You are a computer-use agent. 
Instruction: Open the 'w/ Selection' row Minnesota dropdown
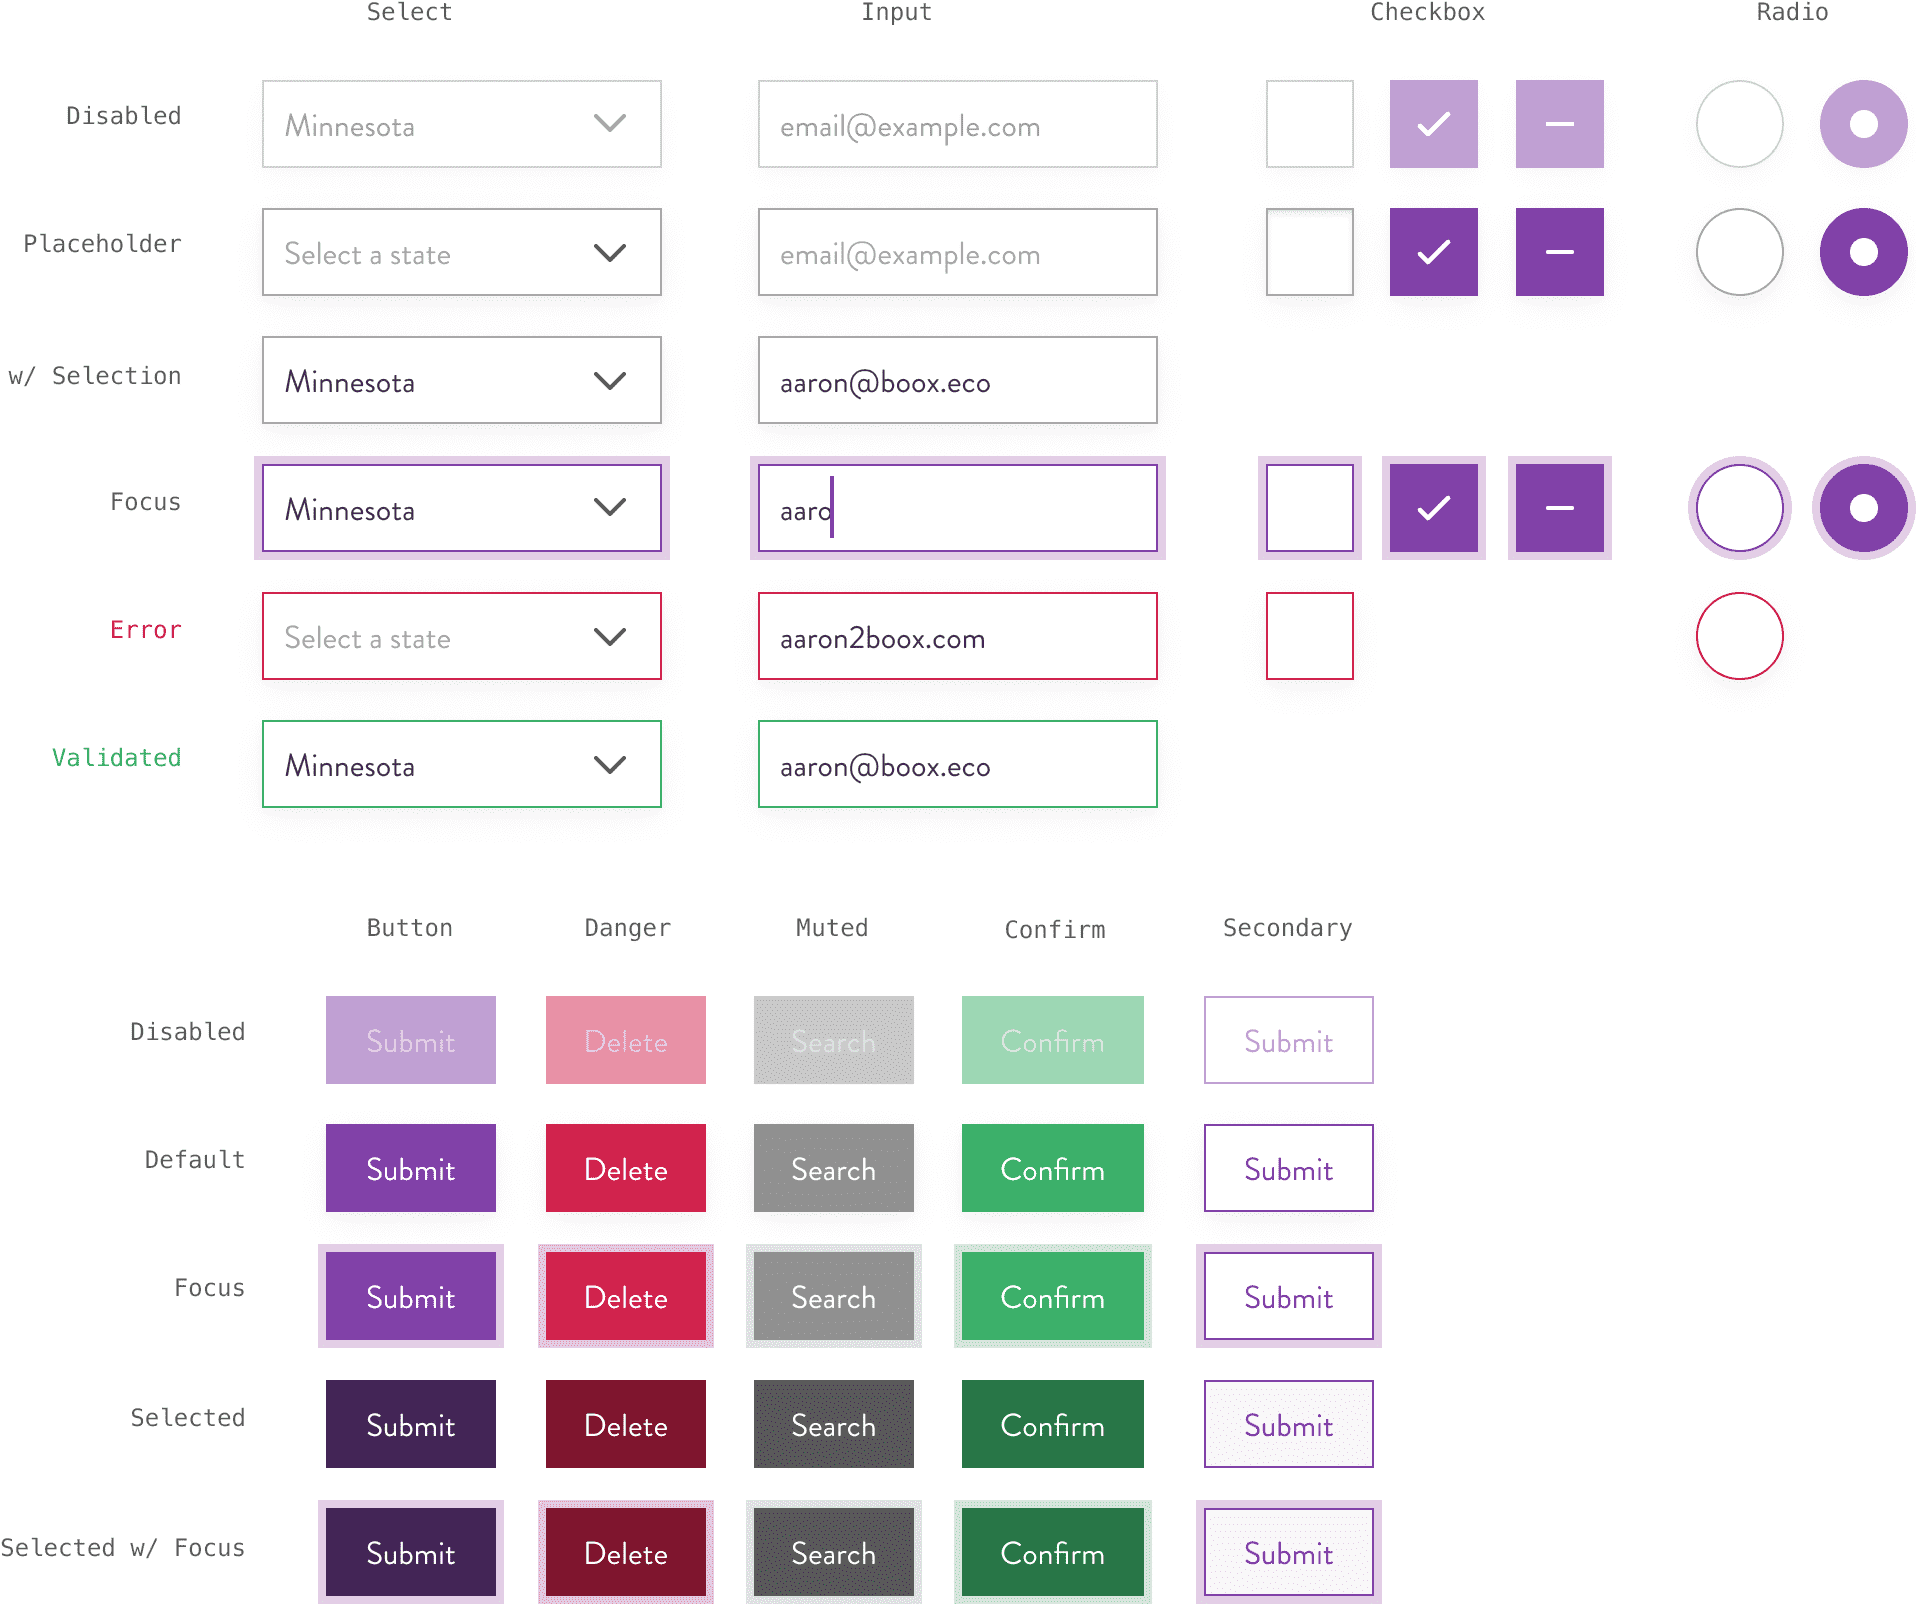pyautogui.click(x=461, y=380)
